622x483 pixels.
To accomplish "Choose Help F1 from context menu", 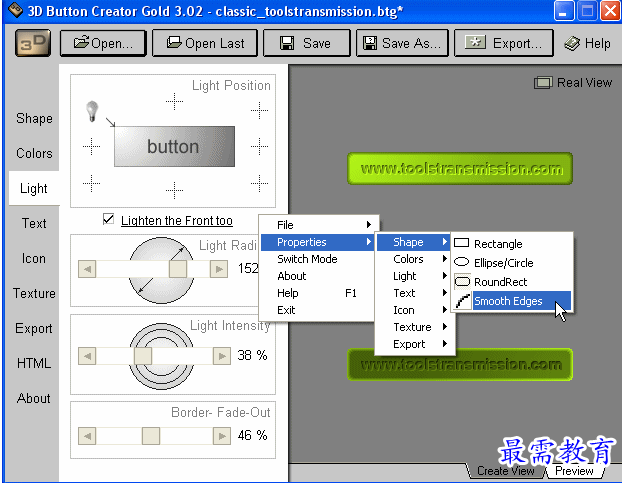I will (x=317, y=293).
